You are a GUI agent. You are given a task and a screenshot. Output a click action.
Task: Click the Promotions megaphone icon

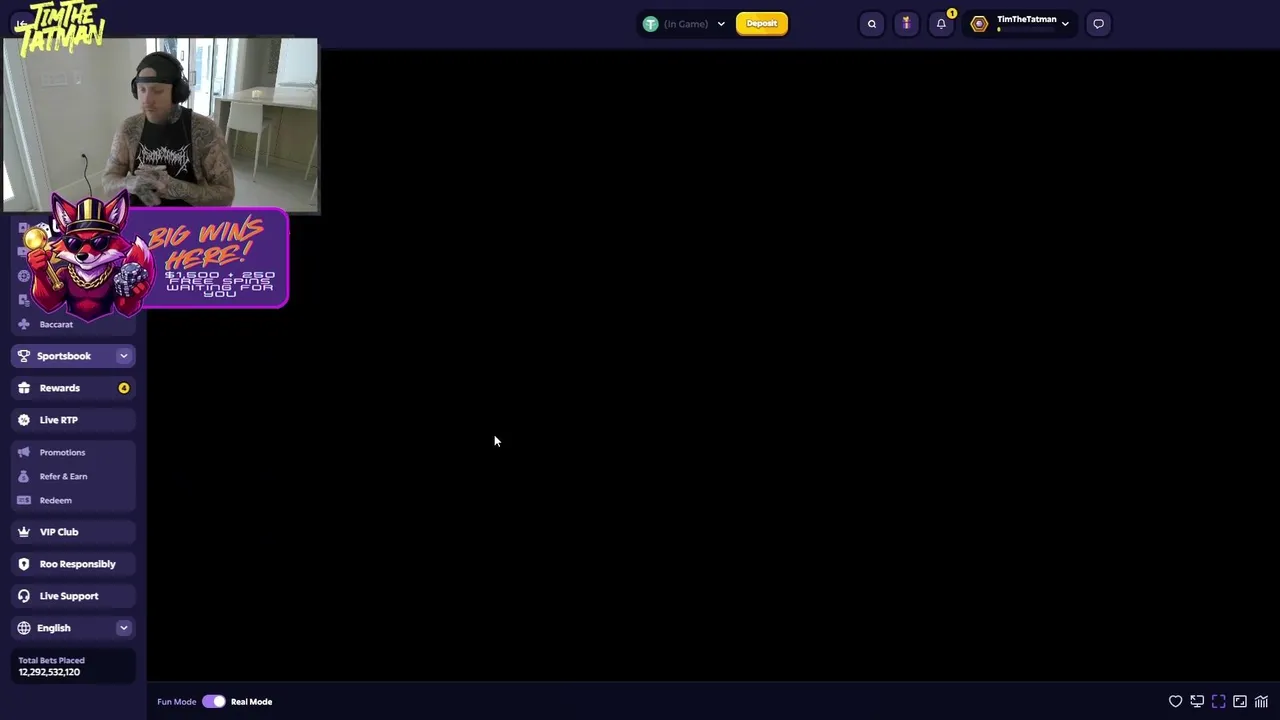coord(24,452)
